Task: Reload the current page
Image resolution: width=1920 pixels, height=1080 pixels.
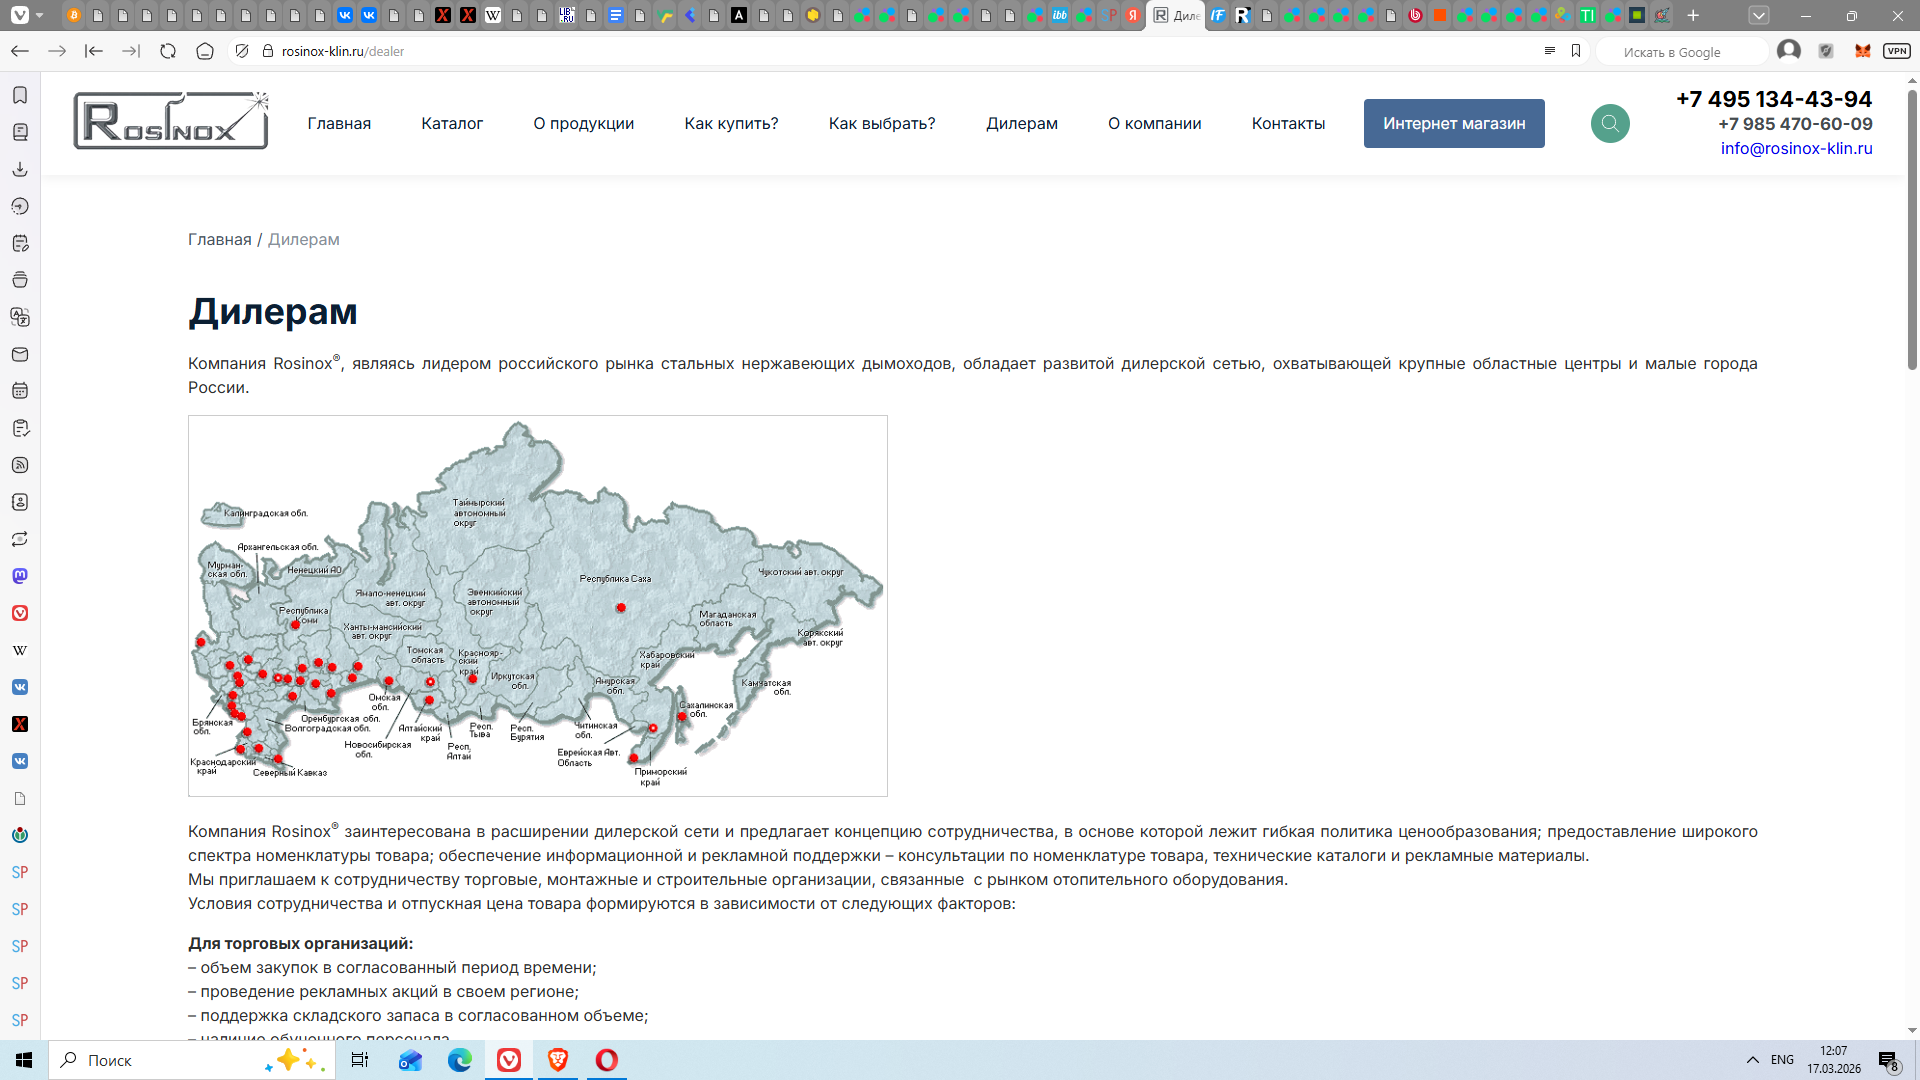Action: click(168, 51)
